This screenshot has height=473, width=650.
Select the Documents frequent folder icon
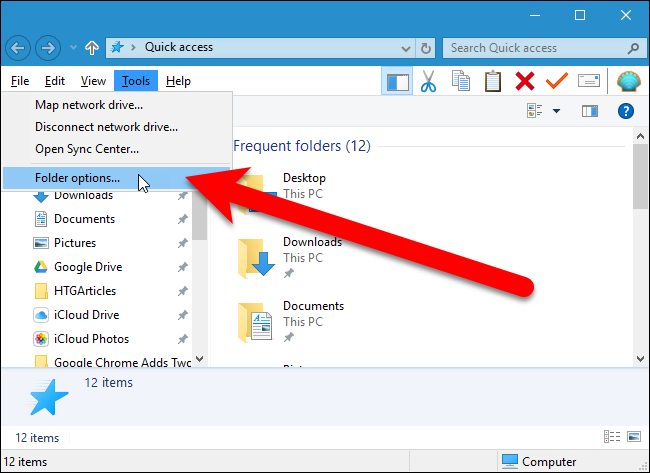point(255,322)
